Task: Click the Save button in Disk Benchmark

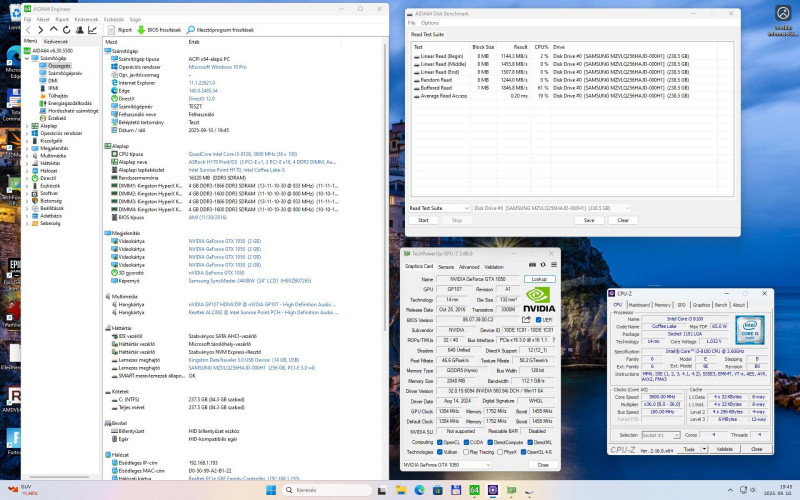Action: click(x=589, y=220)
